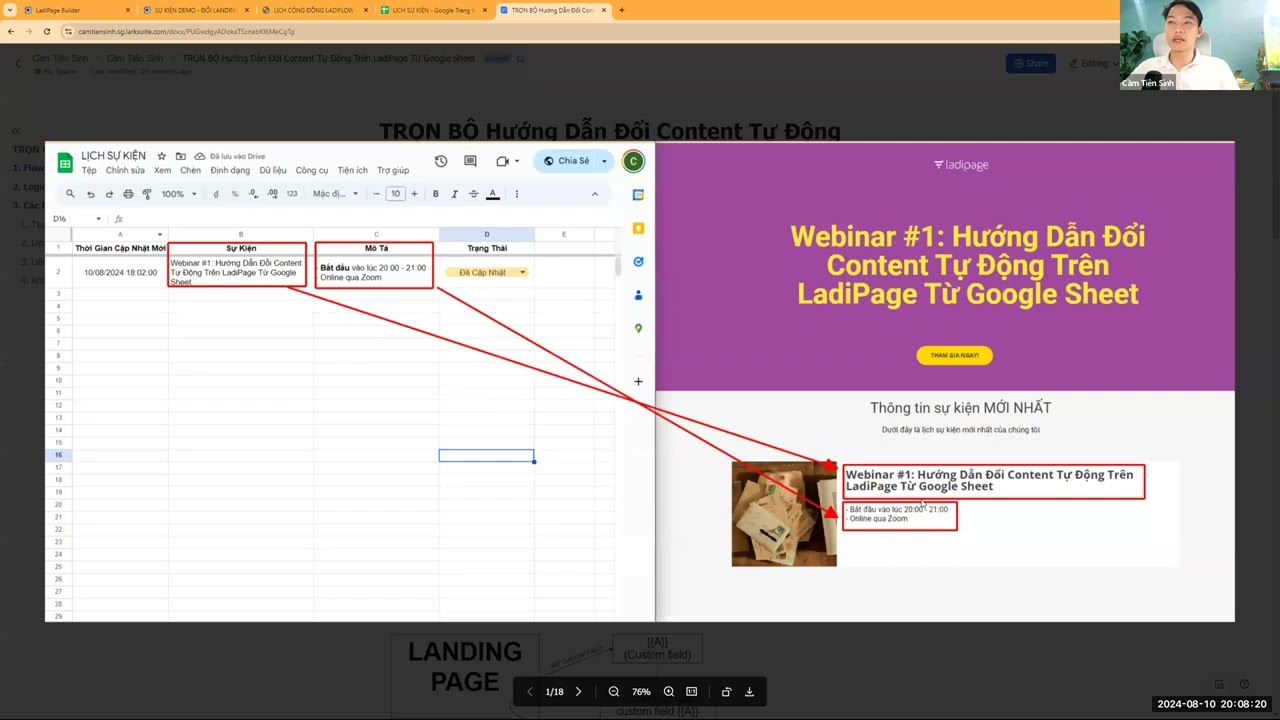Click the redo arrow in Sheets toolbar

(109, 194)
